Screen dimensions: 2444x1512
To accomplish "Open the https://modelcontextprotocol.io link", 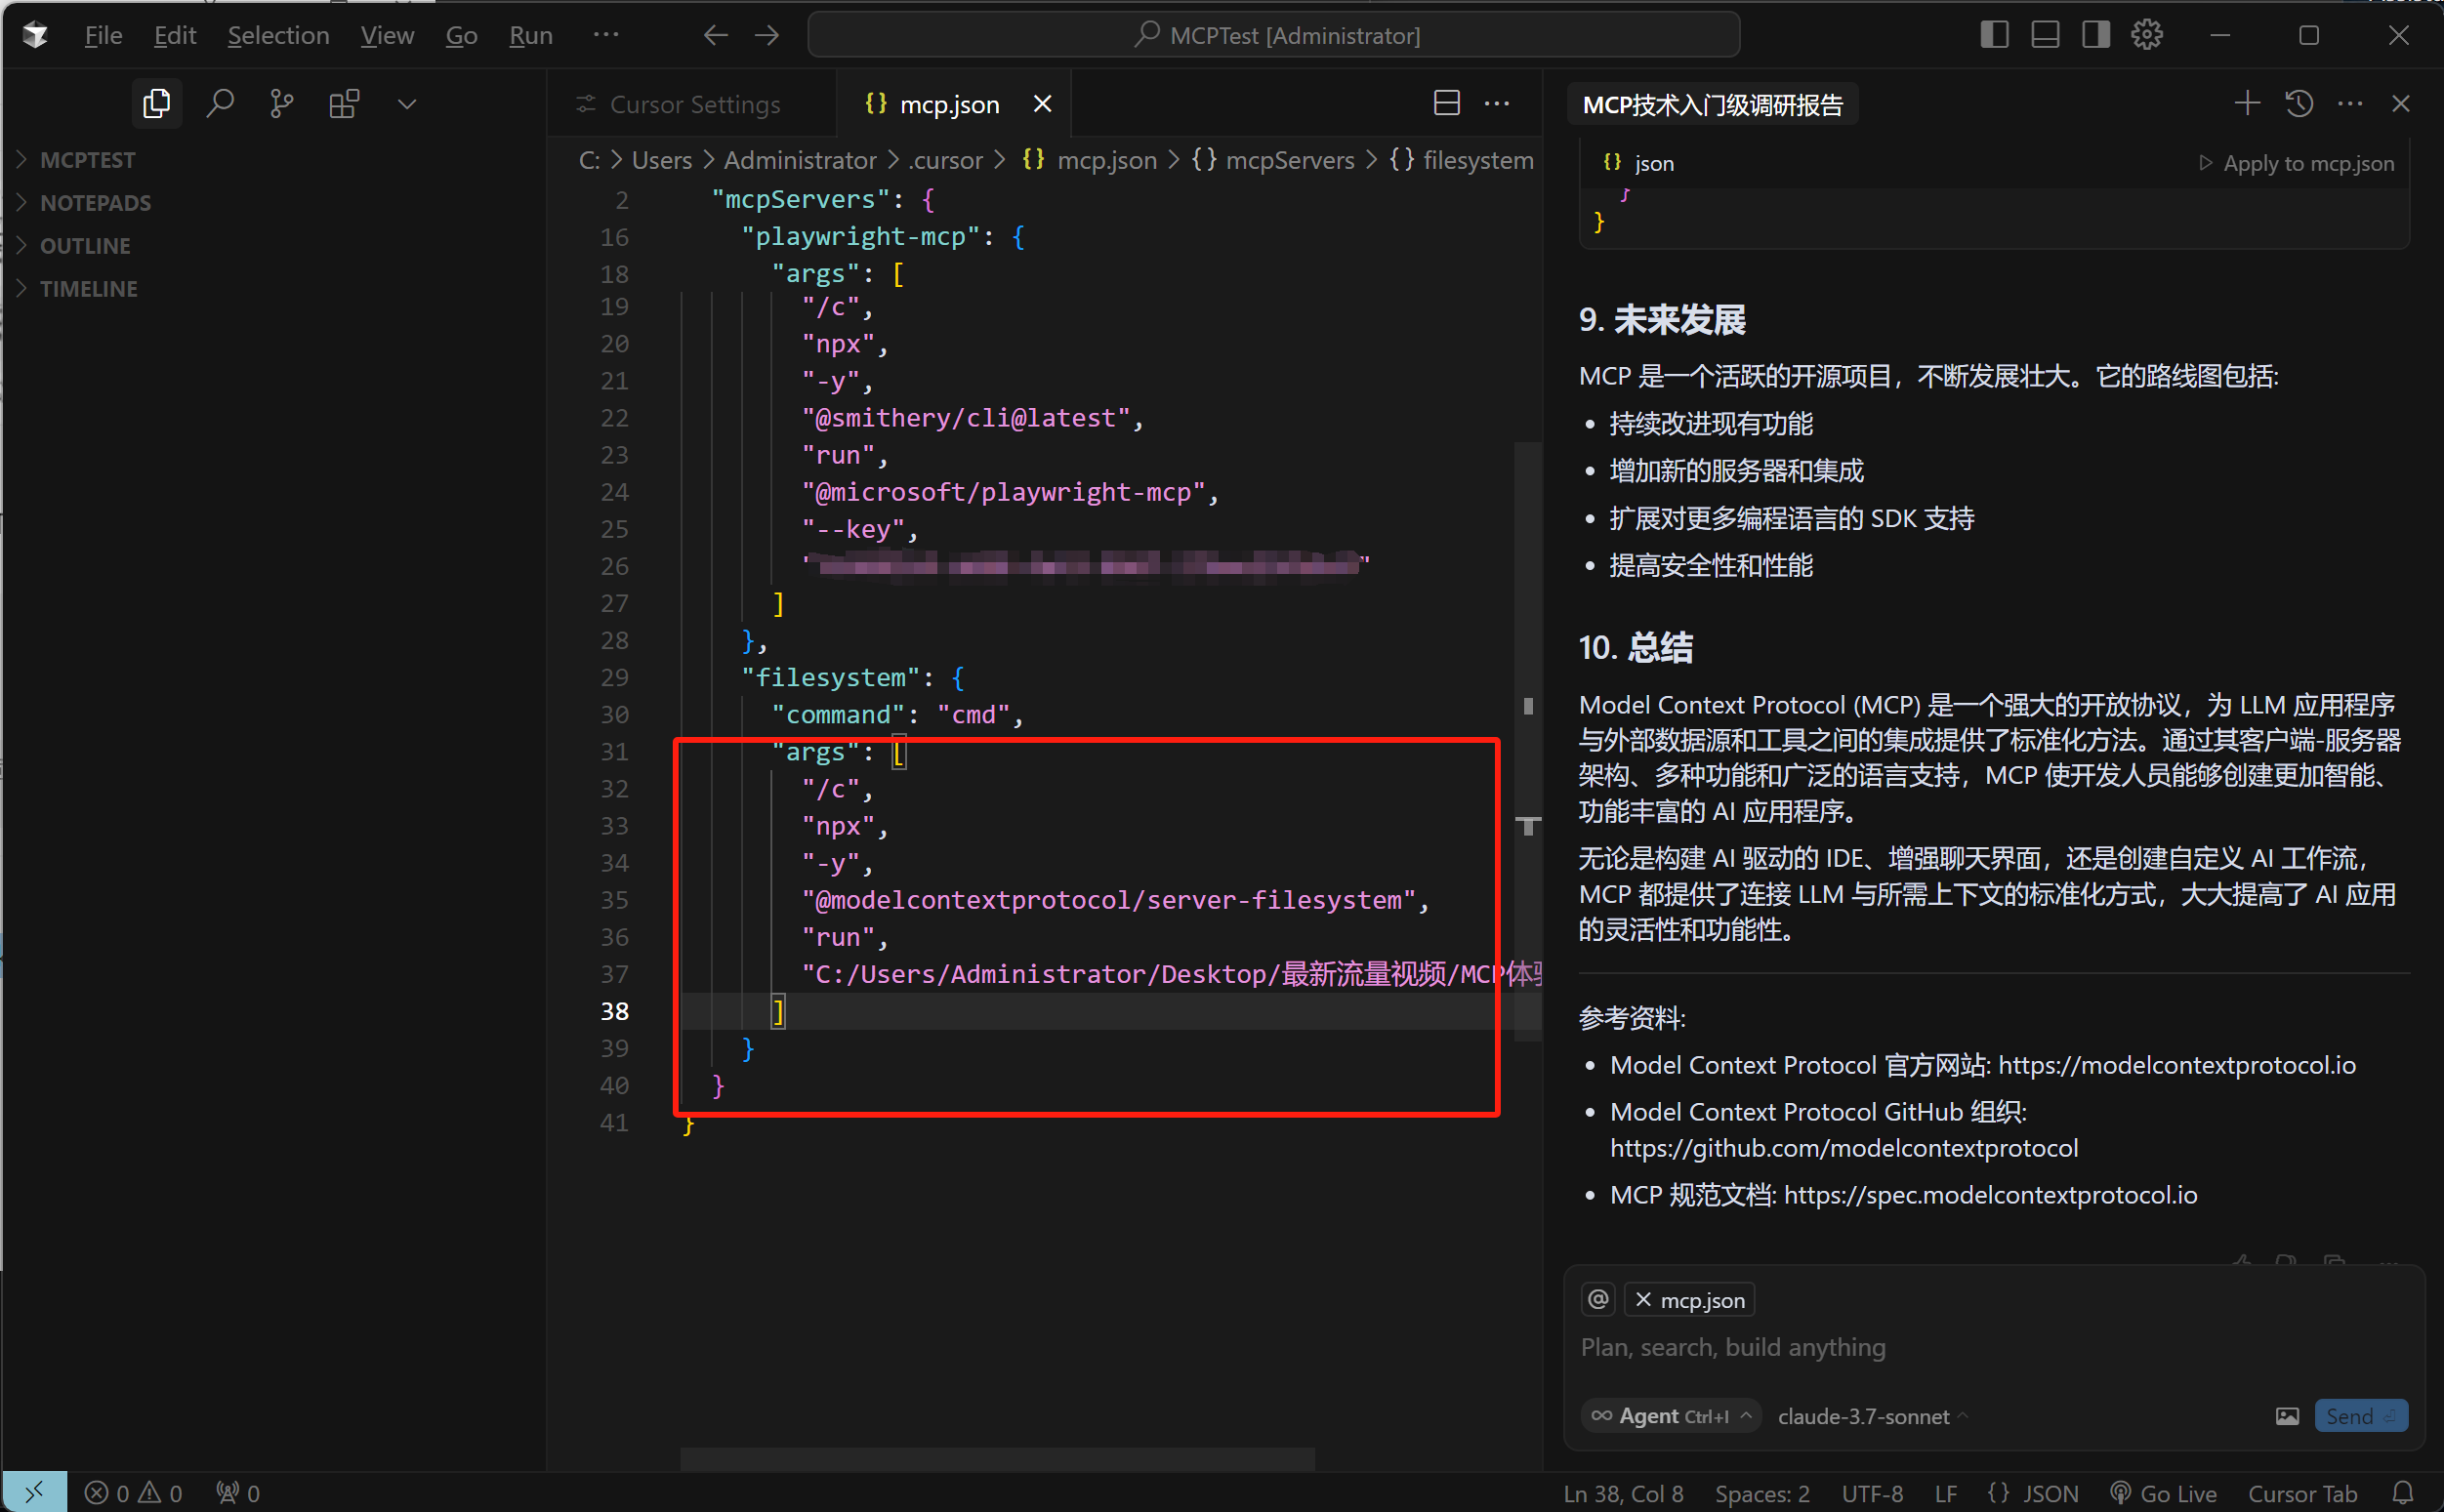I will tap(2176, 1066).
